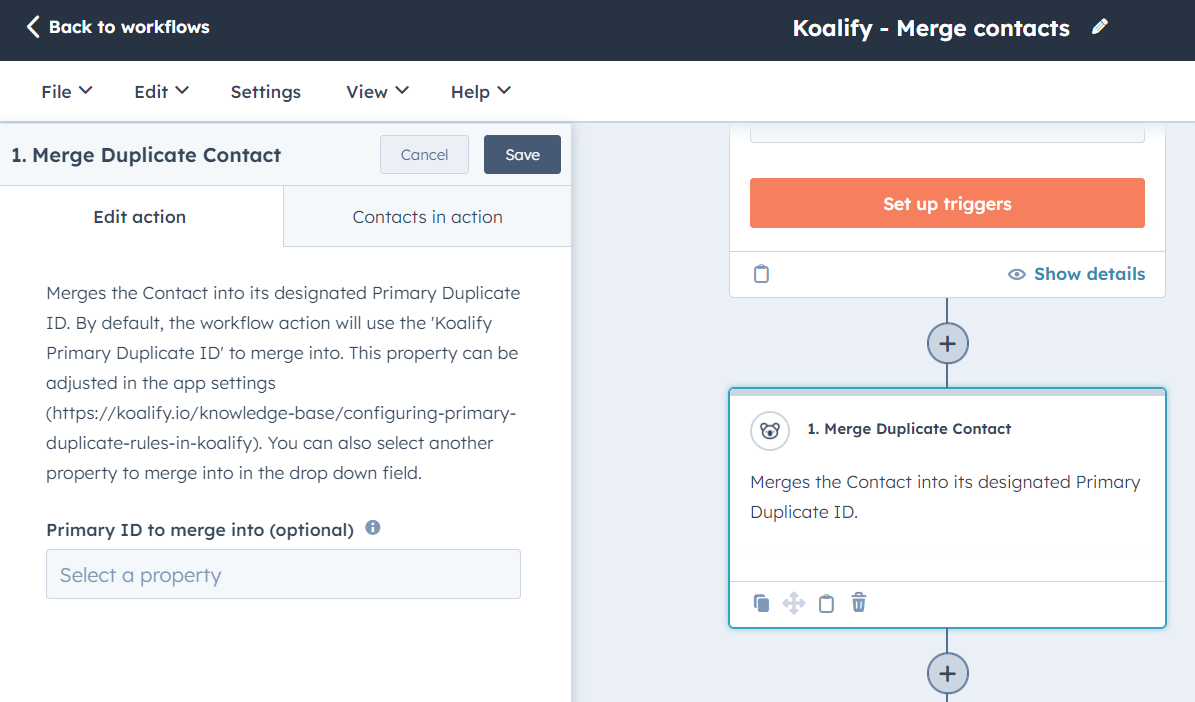Open the Select a property field

[283, 574]
